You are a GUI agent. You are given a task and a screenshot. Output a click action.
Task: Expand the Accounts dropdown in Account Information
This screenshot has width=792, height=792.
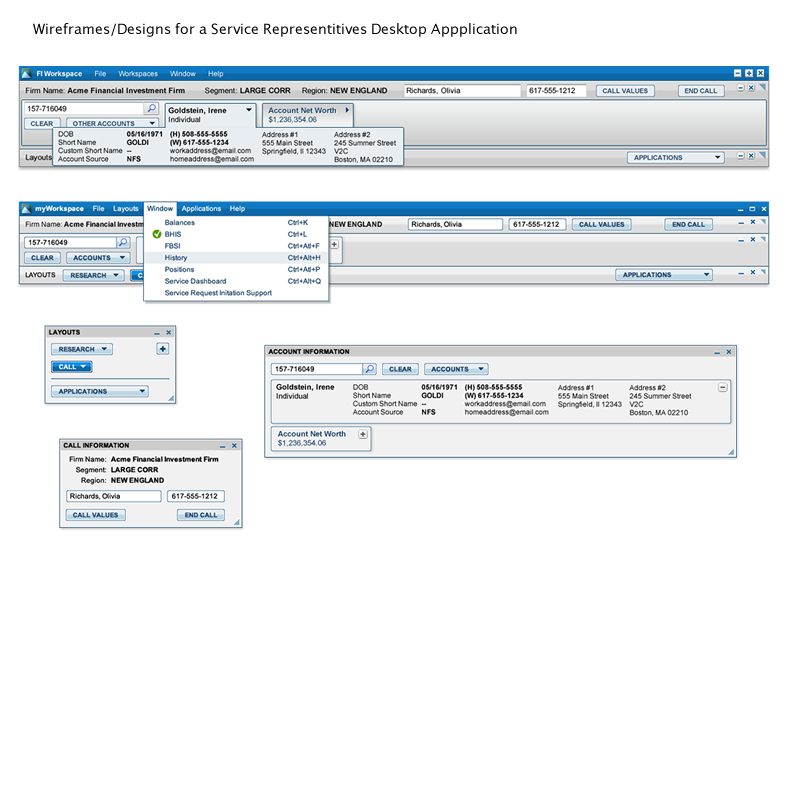[455, 369]
